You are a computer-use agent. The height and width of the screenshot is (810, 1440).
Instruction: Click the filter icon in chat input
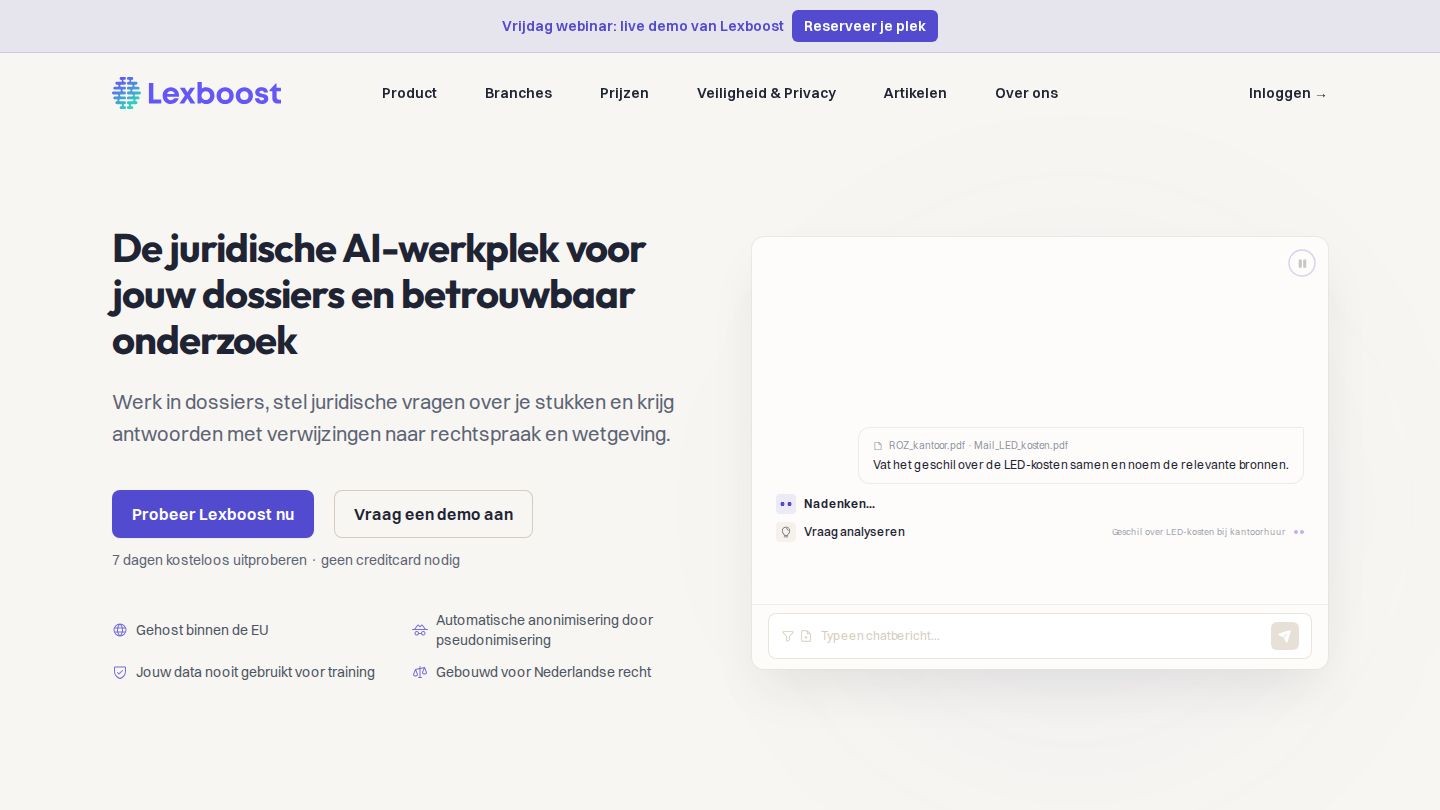[788, 636]
